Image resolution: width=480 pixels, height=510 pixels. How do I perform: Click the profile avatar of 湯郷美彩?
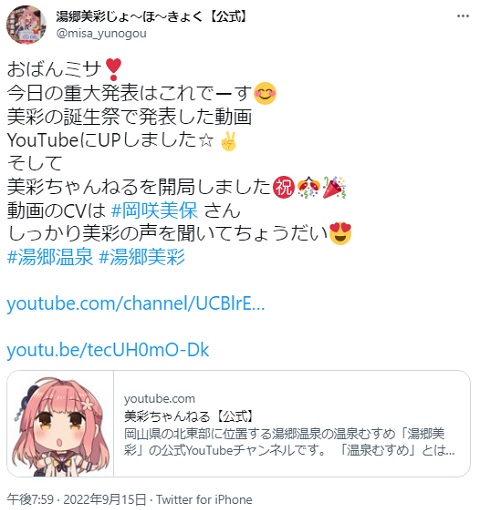click(26, 25)
